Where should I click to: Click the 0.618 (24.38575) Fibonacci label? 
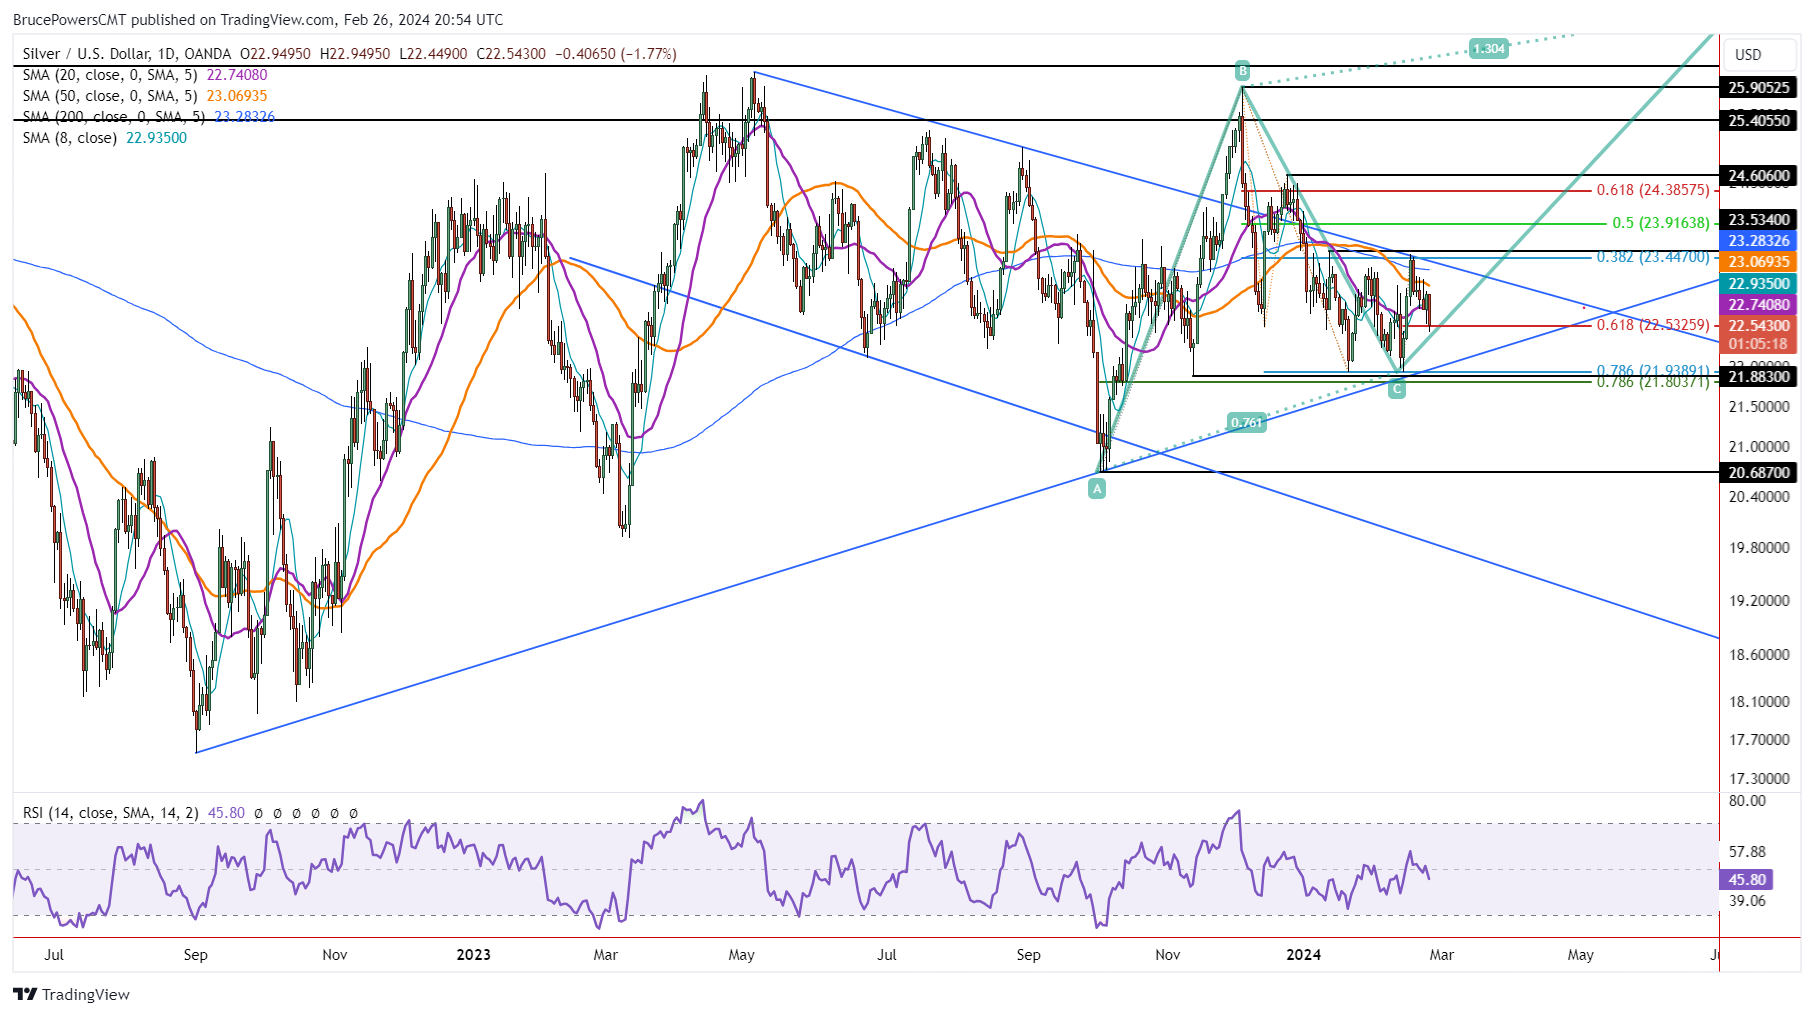coord(1652,190)
